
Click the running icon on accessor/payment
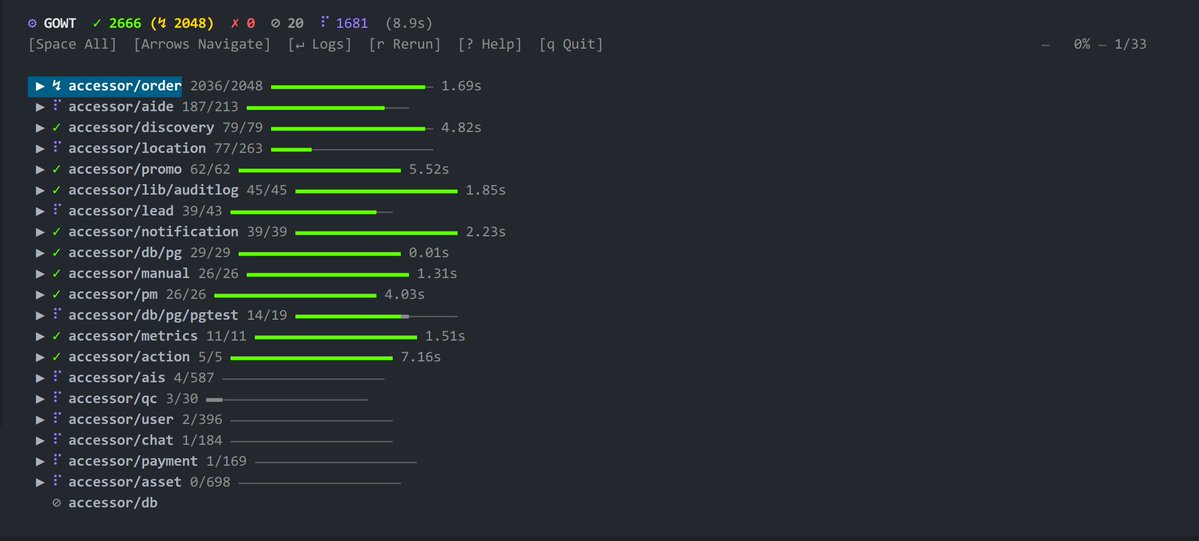(x=57, y=460)
